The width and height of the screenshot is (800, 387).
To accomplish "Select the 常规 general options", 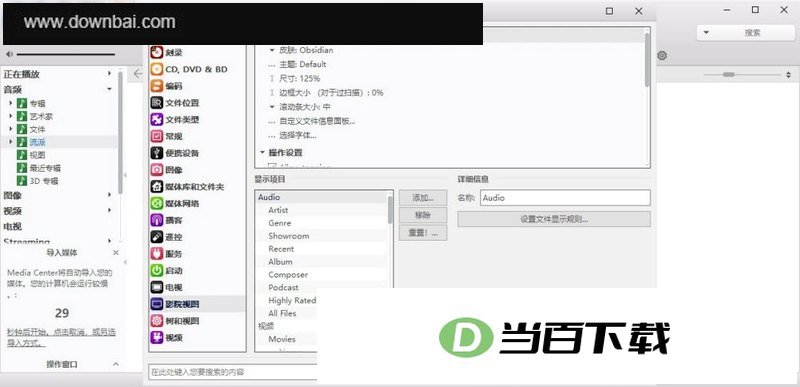I will 166,137.
